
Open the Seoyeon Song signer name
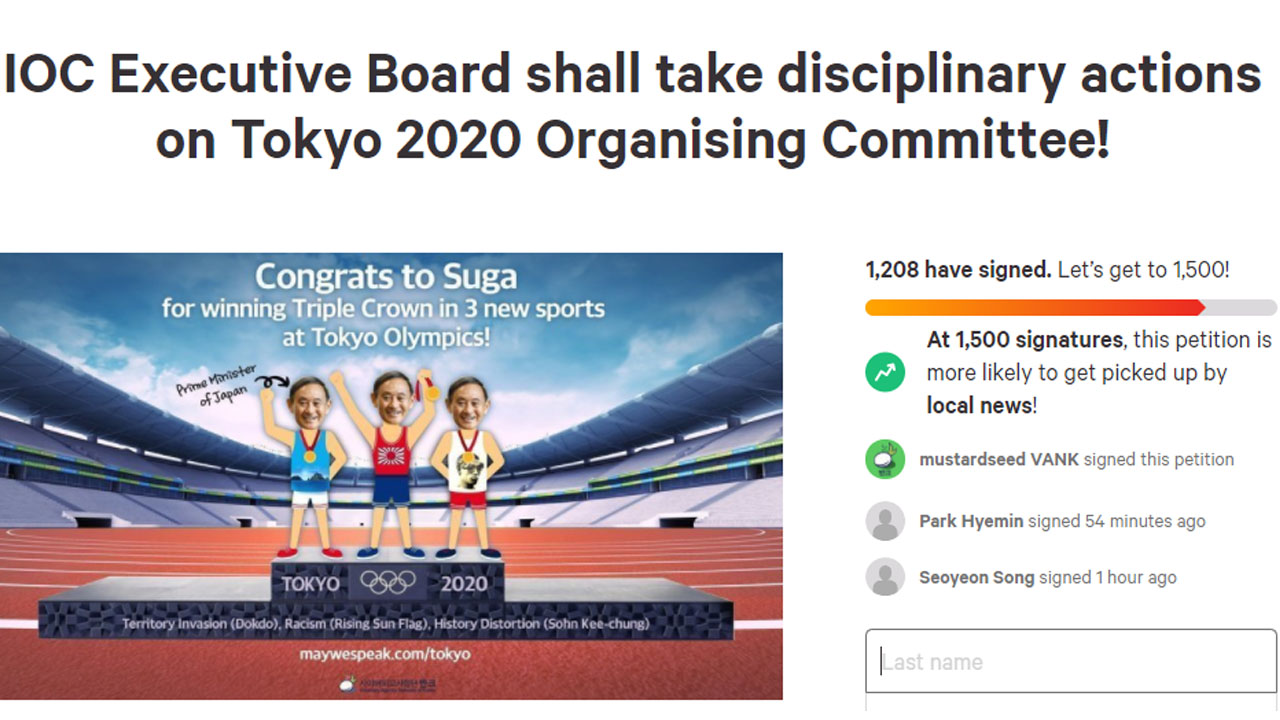pyautogui.click(x=976, y=578)
